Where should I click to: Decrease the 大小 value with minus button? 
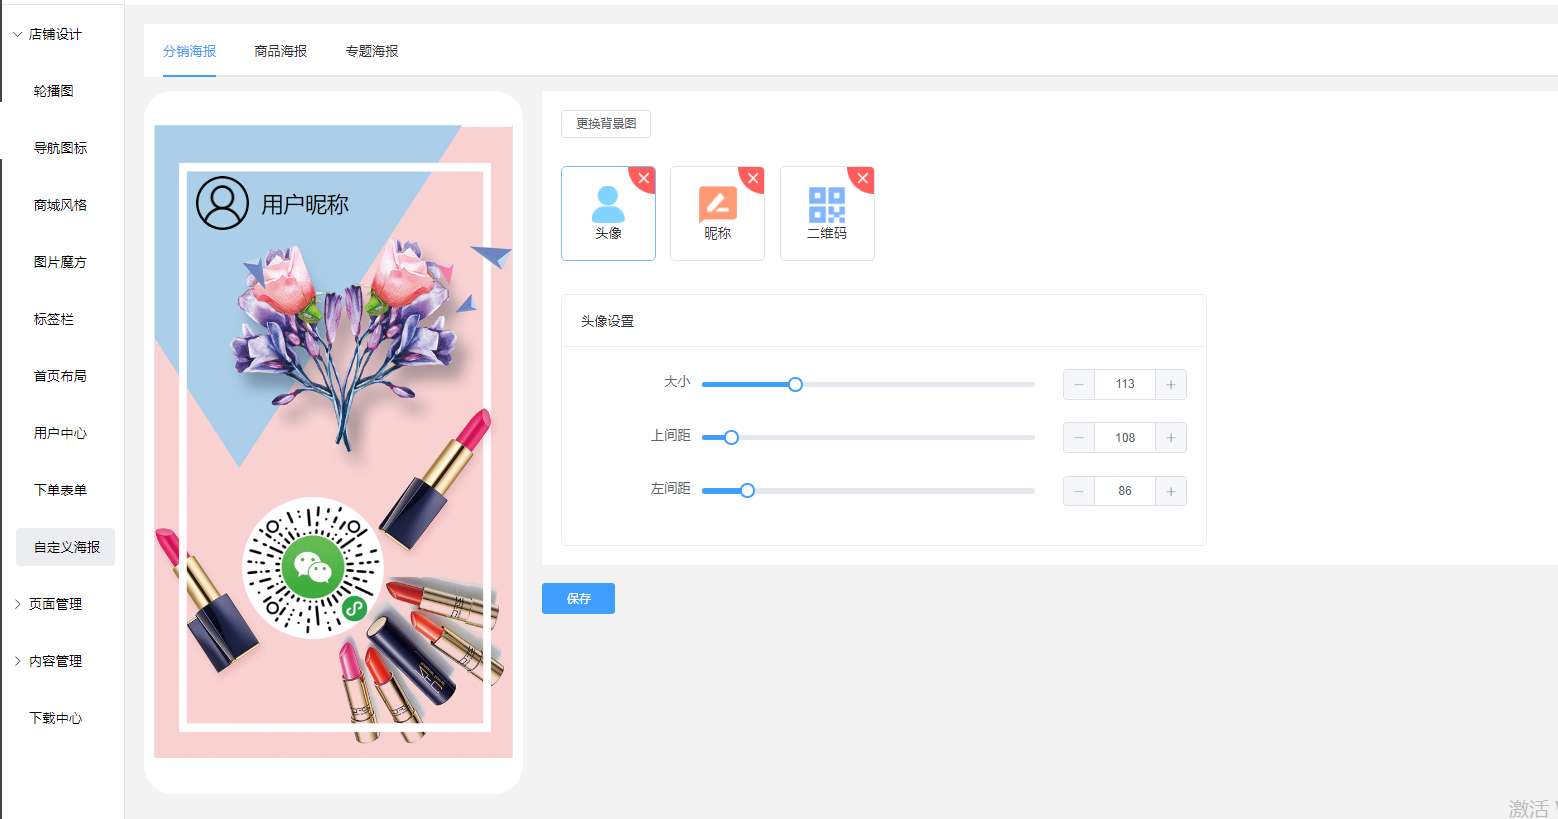[1079, 384]
